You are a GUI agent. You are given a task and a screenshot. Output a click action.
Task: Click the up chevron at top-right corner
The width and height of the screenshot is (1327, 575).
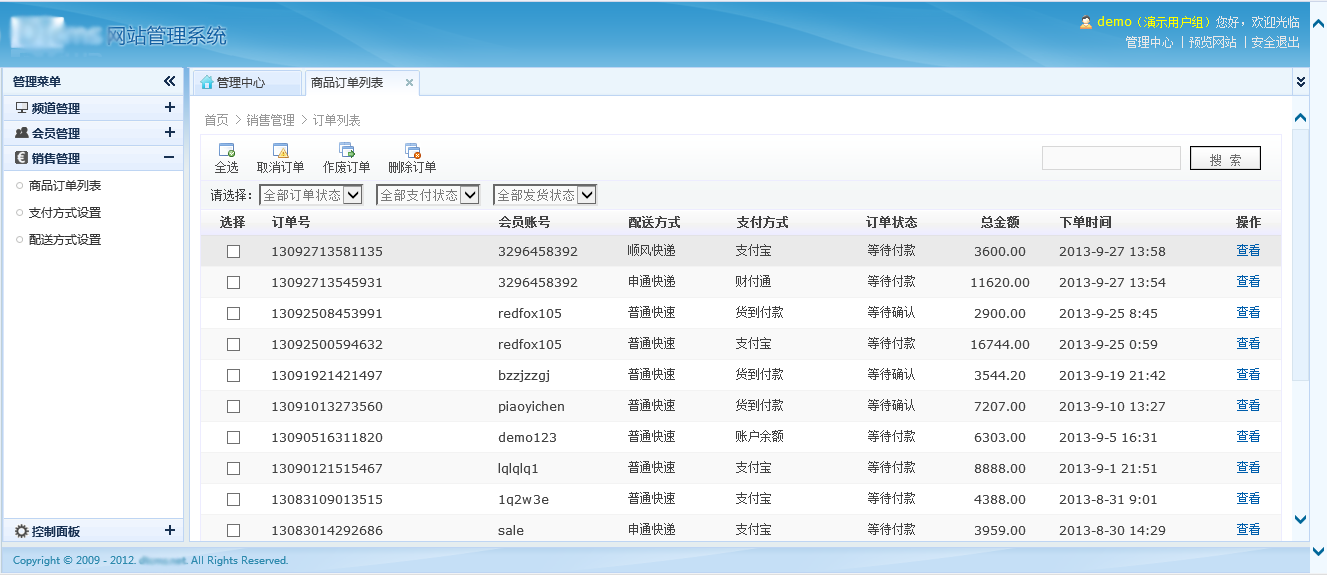(x=1319, y=23)
